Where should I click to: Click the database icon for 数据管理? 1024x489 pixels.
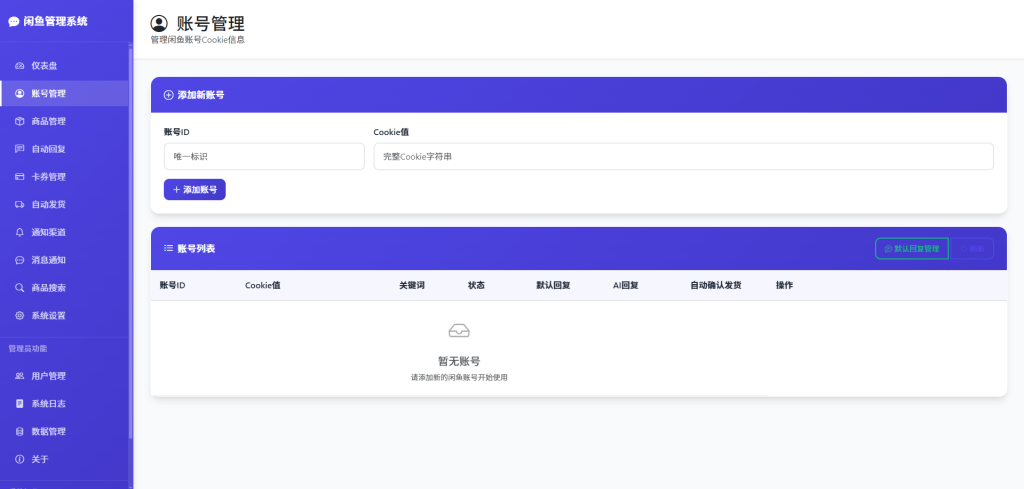(x=20, y=432)
